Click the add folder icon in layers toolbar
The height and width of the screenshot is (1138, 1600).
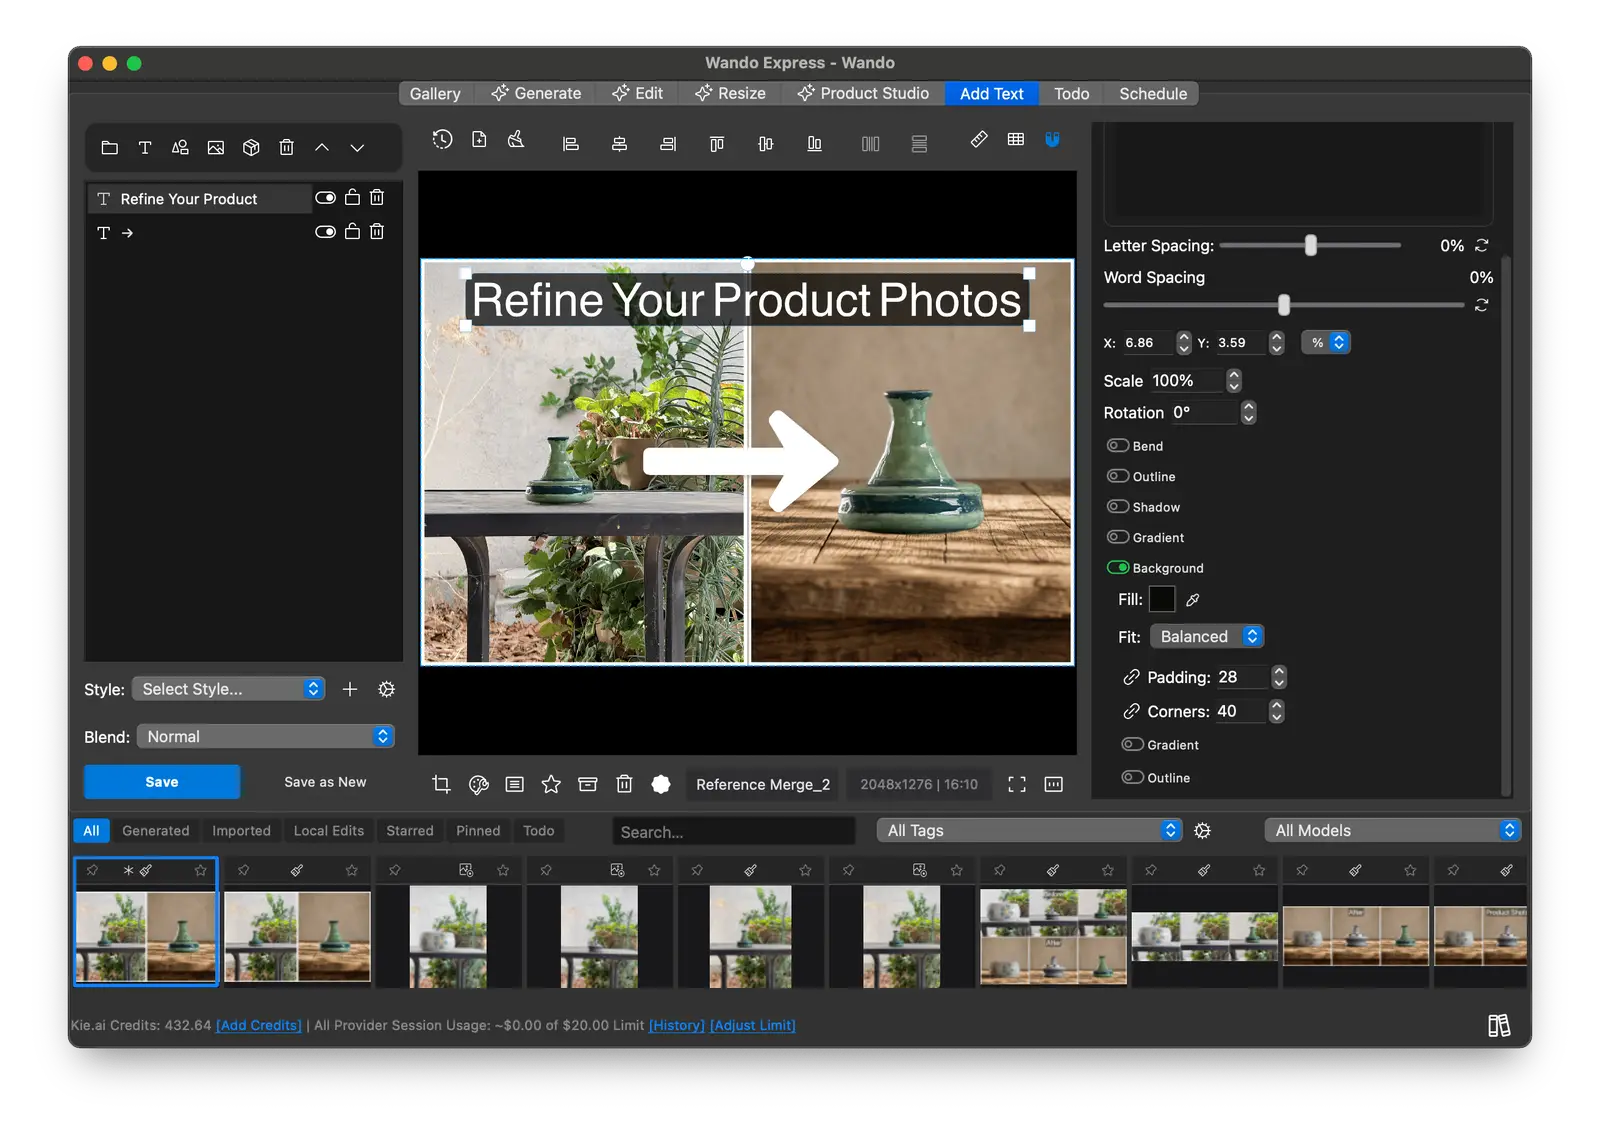tap(110, 148)
